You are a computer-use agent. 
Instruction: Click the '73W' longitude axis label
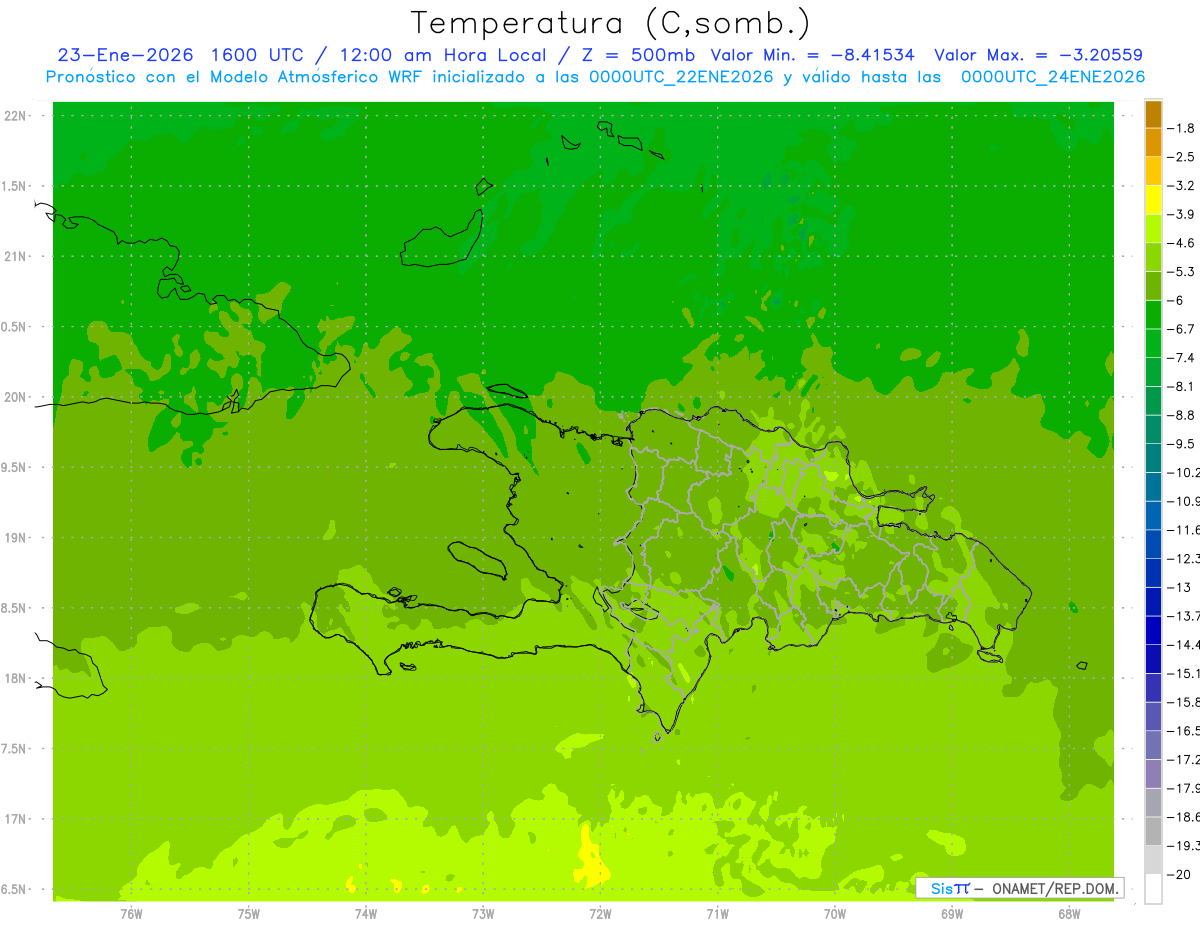tap(483, 913)
